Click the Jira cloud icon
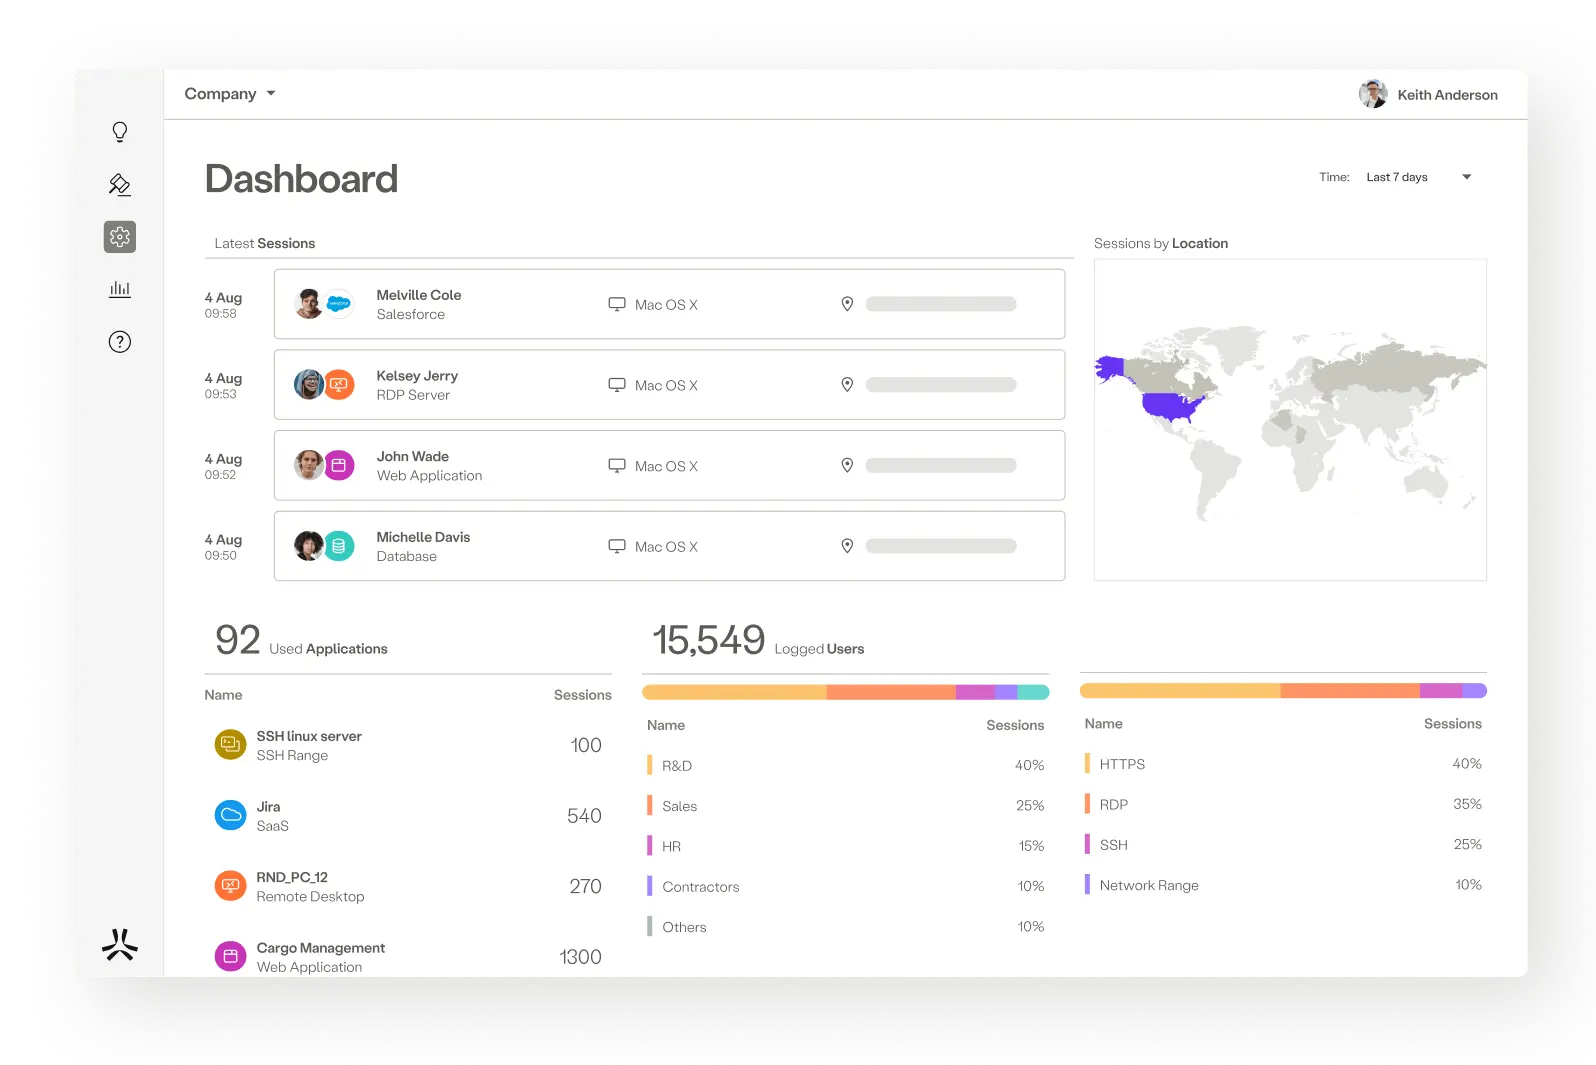1596x1065 pixels. (230, 815)
